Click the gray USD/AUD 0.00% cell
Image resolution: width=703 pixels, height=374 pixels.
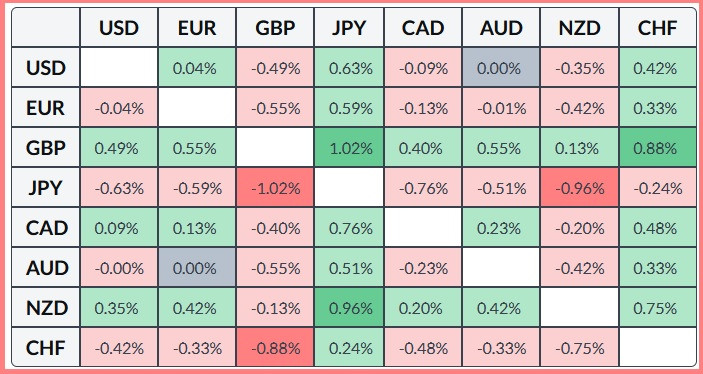click(x=501, y=68)
